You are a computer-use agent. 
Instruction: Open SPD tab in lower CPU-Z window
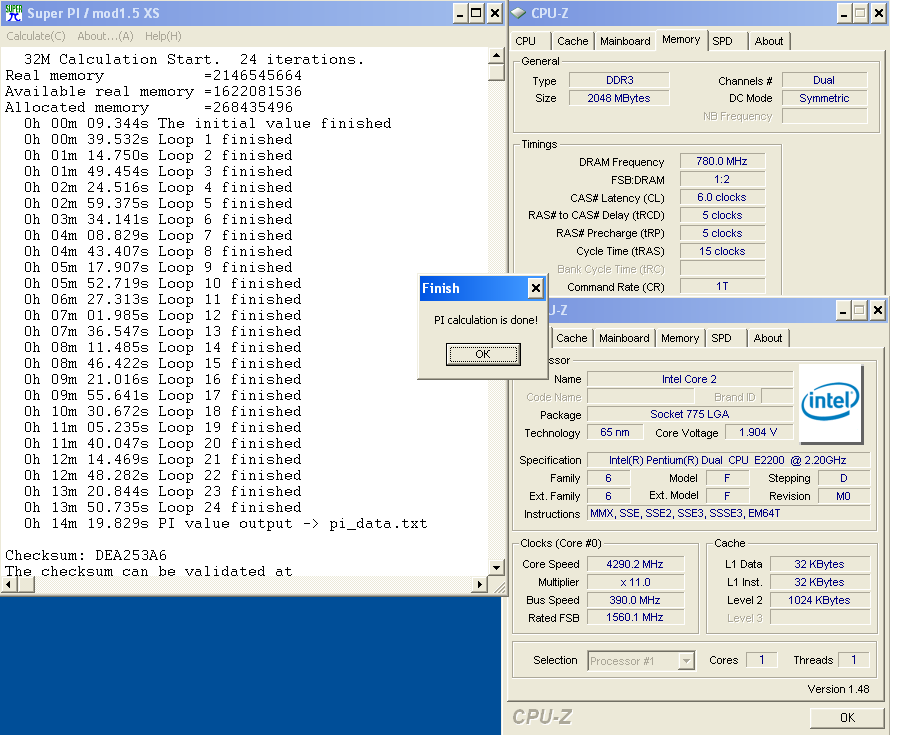click(x=721, y=338)
